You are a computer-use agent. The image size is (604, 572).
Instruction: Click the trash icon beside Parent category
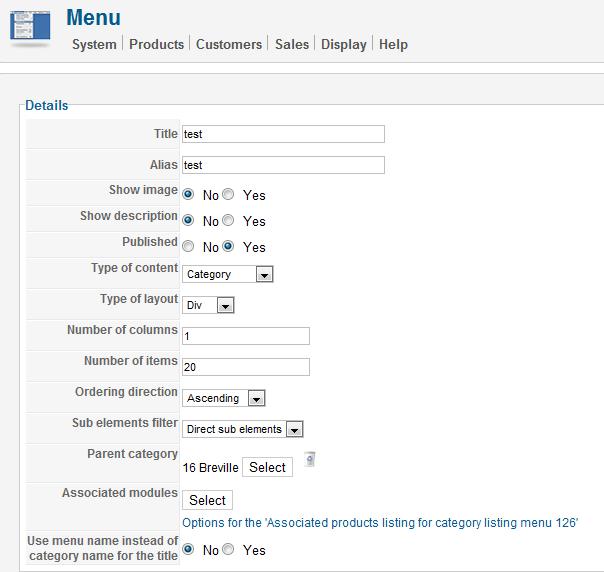(310, 459)
